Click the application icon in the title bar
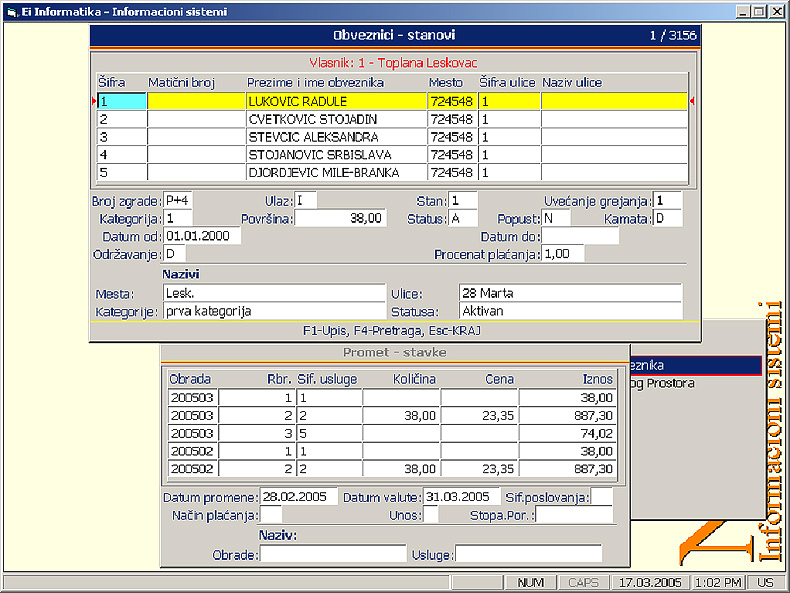 click(11, 12)
